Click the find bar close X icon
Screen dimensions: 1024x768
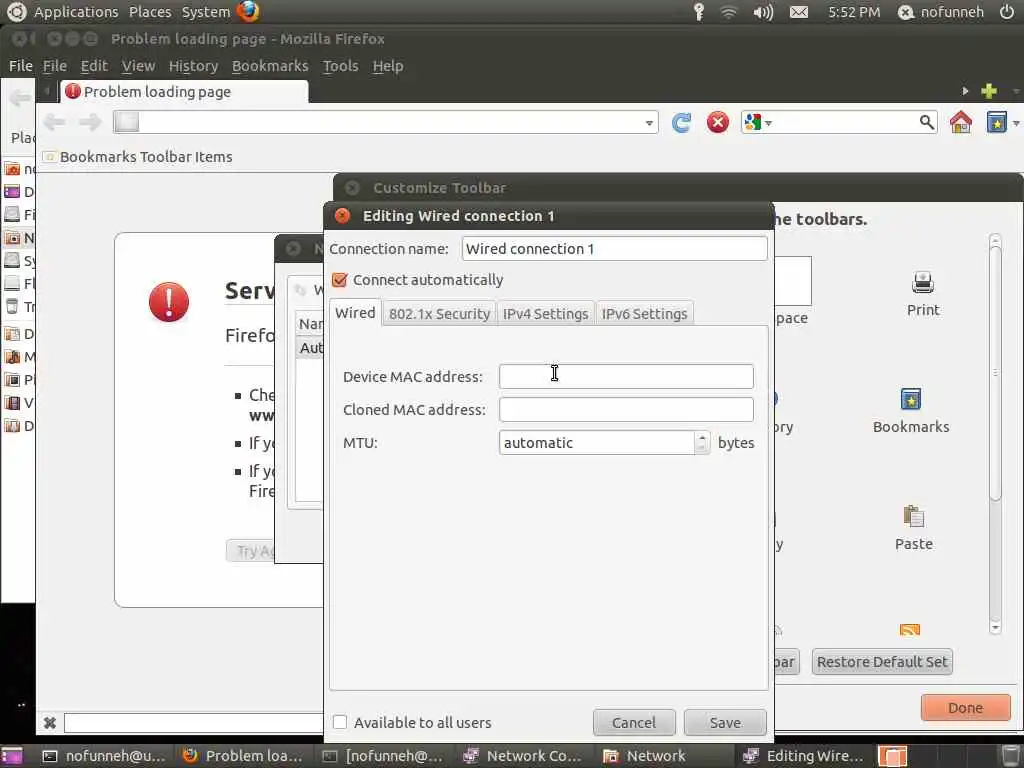(50, 722)
